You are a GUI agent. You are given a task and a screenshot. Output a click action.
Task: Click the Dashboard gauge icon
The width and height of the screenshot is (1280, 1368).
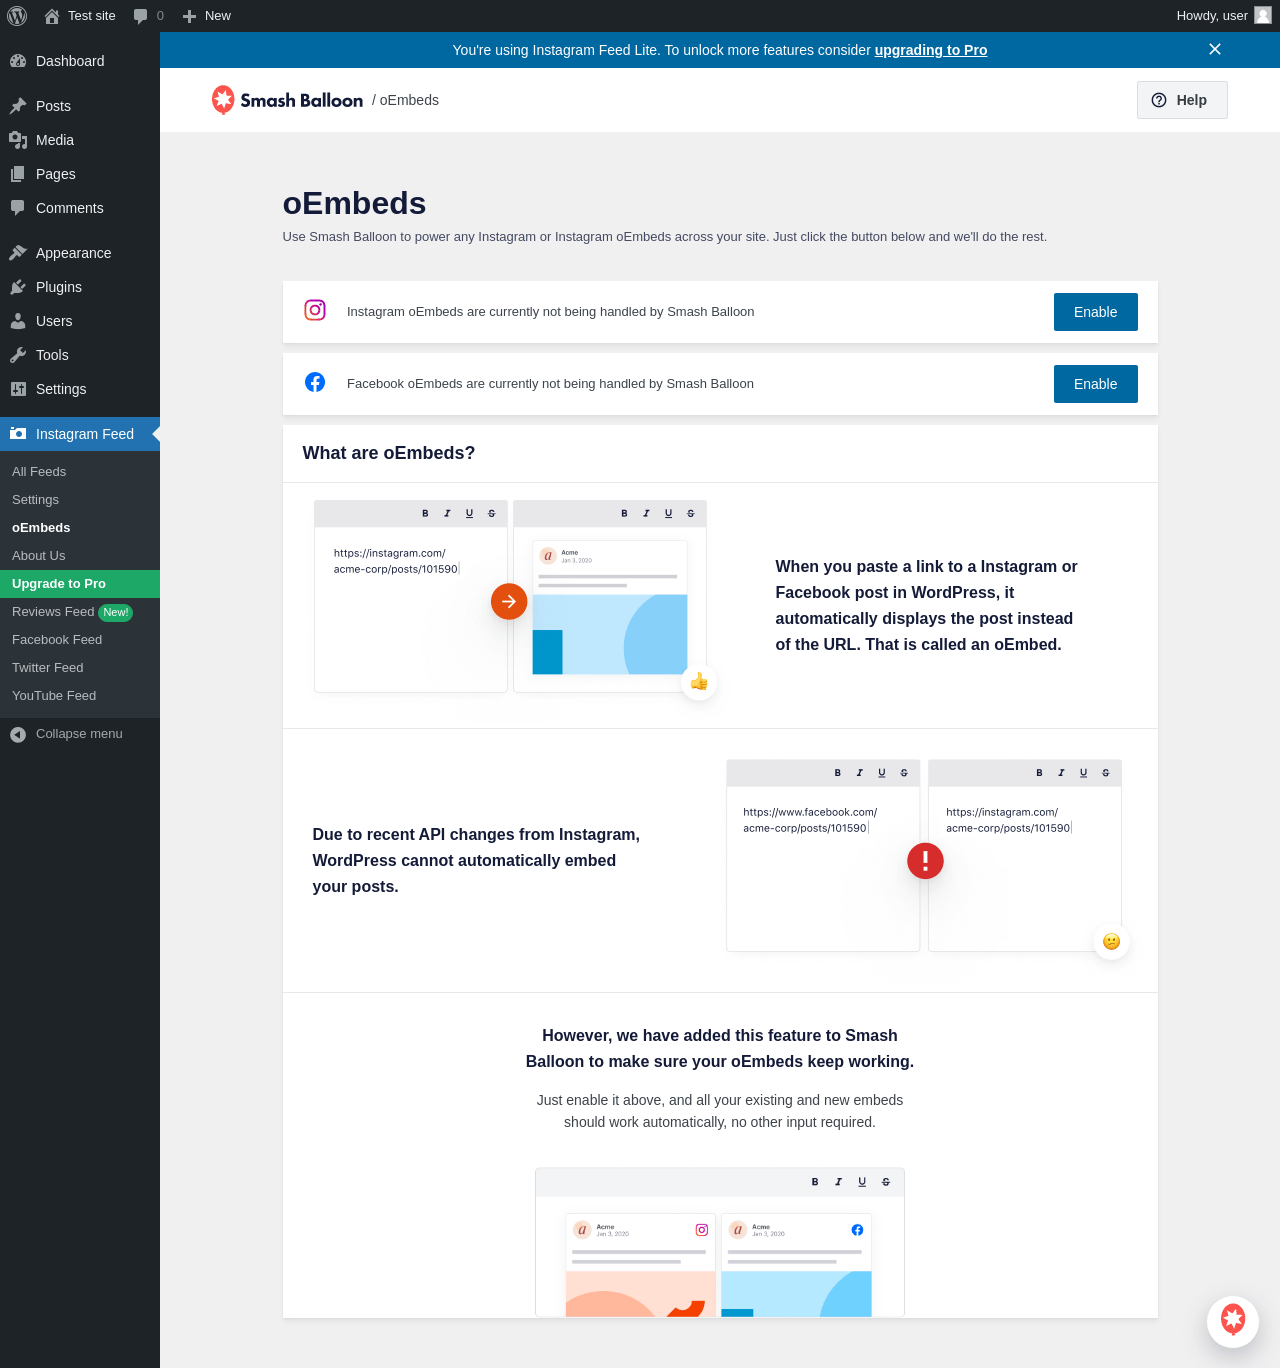coord(18,61)
